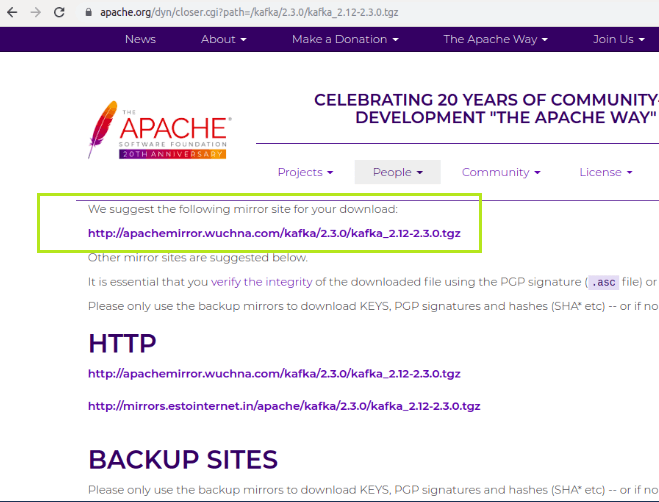
Task: Click the 'Celebrating 20 Years' banner heading
Action: click(x=486, y=108)
